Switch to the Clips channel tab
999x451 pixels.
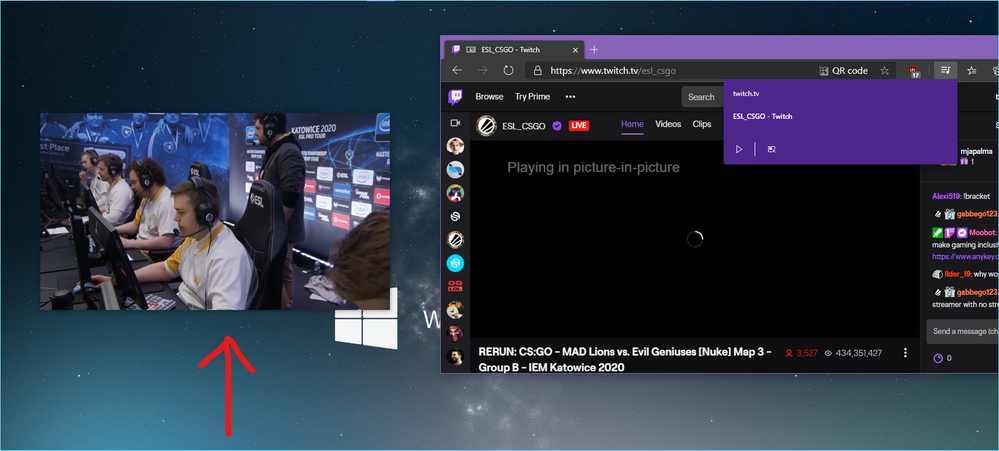701,124
